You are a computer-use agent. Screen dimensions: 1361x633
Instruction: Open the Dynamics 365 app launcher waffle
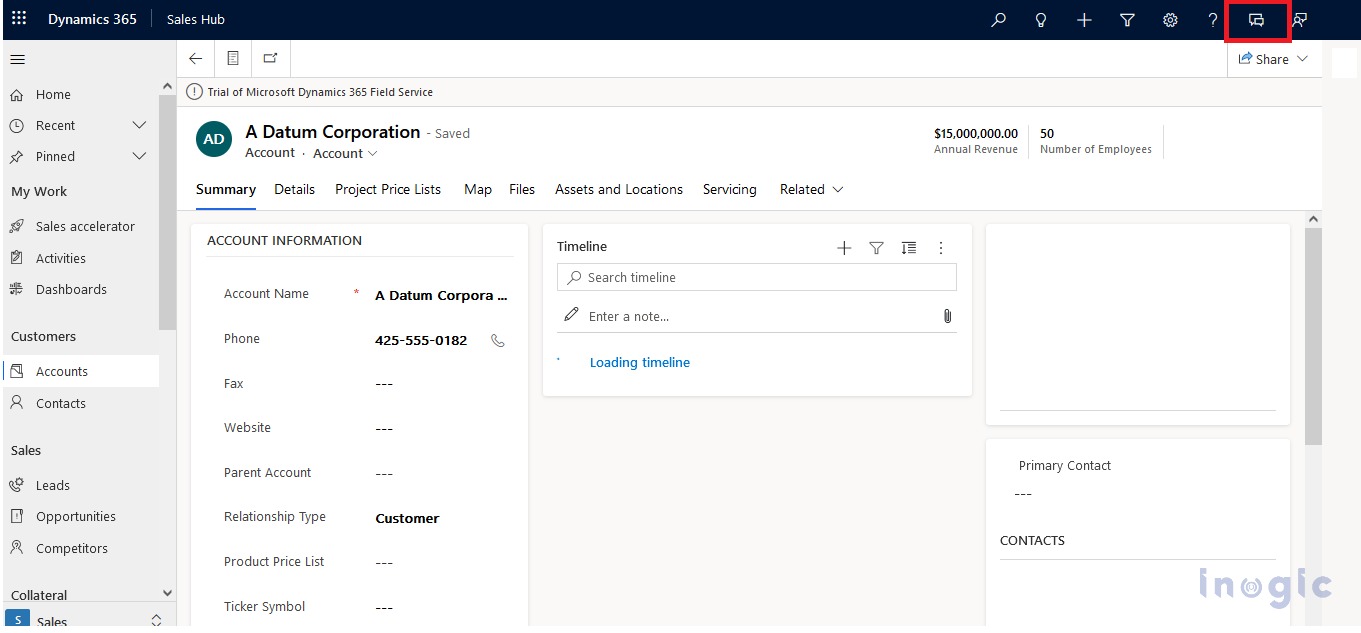19,19
